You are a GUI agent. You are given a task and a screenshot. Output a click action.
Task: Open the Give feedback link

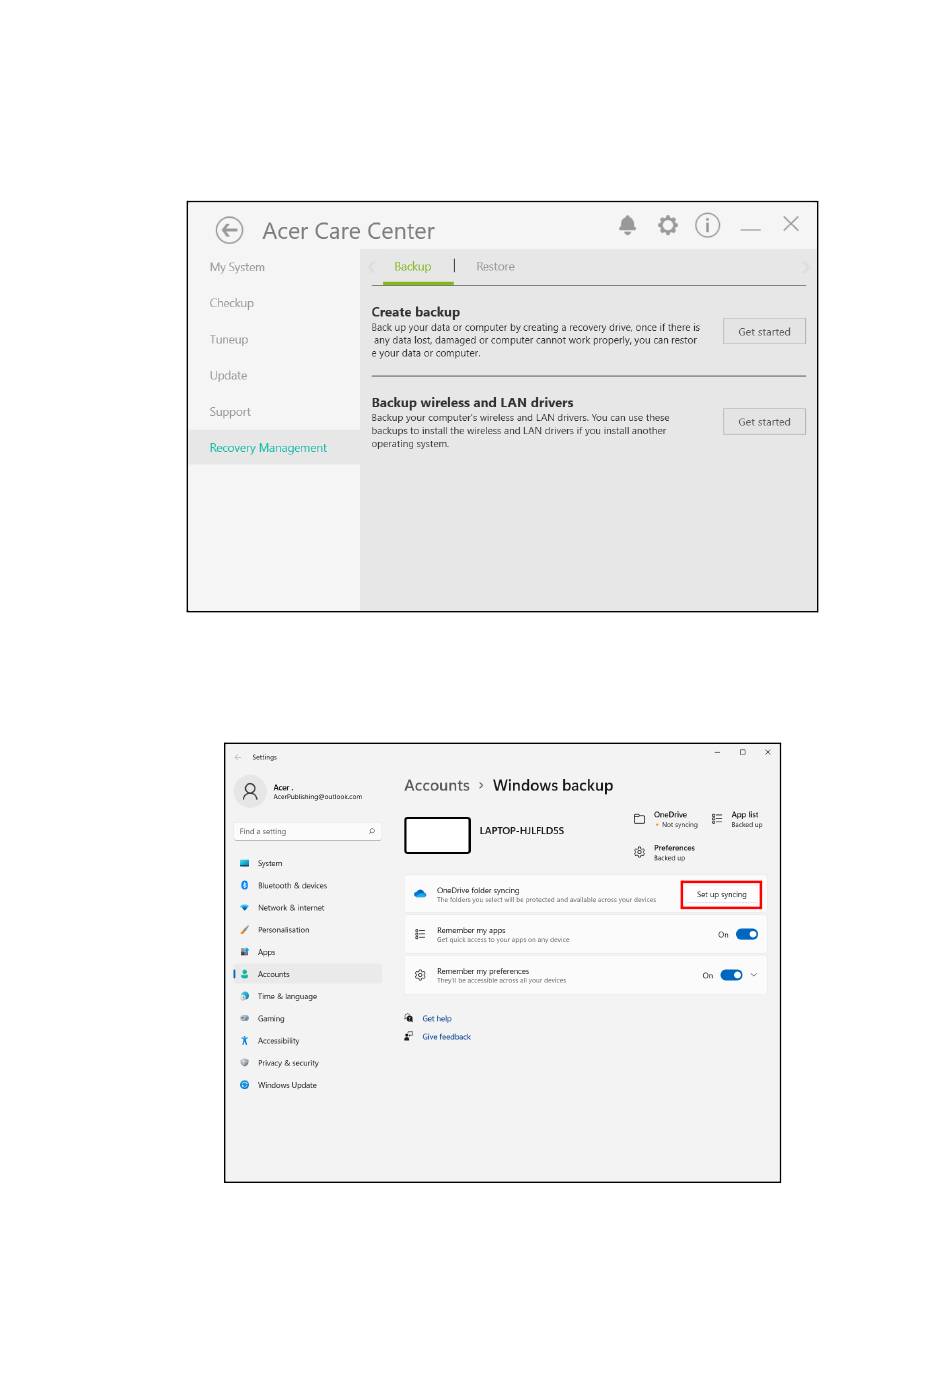pyautogui.click(x=446, y=1037)
